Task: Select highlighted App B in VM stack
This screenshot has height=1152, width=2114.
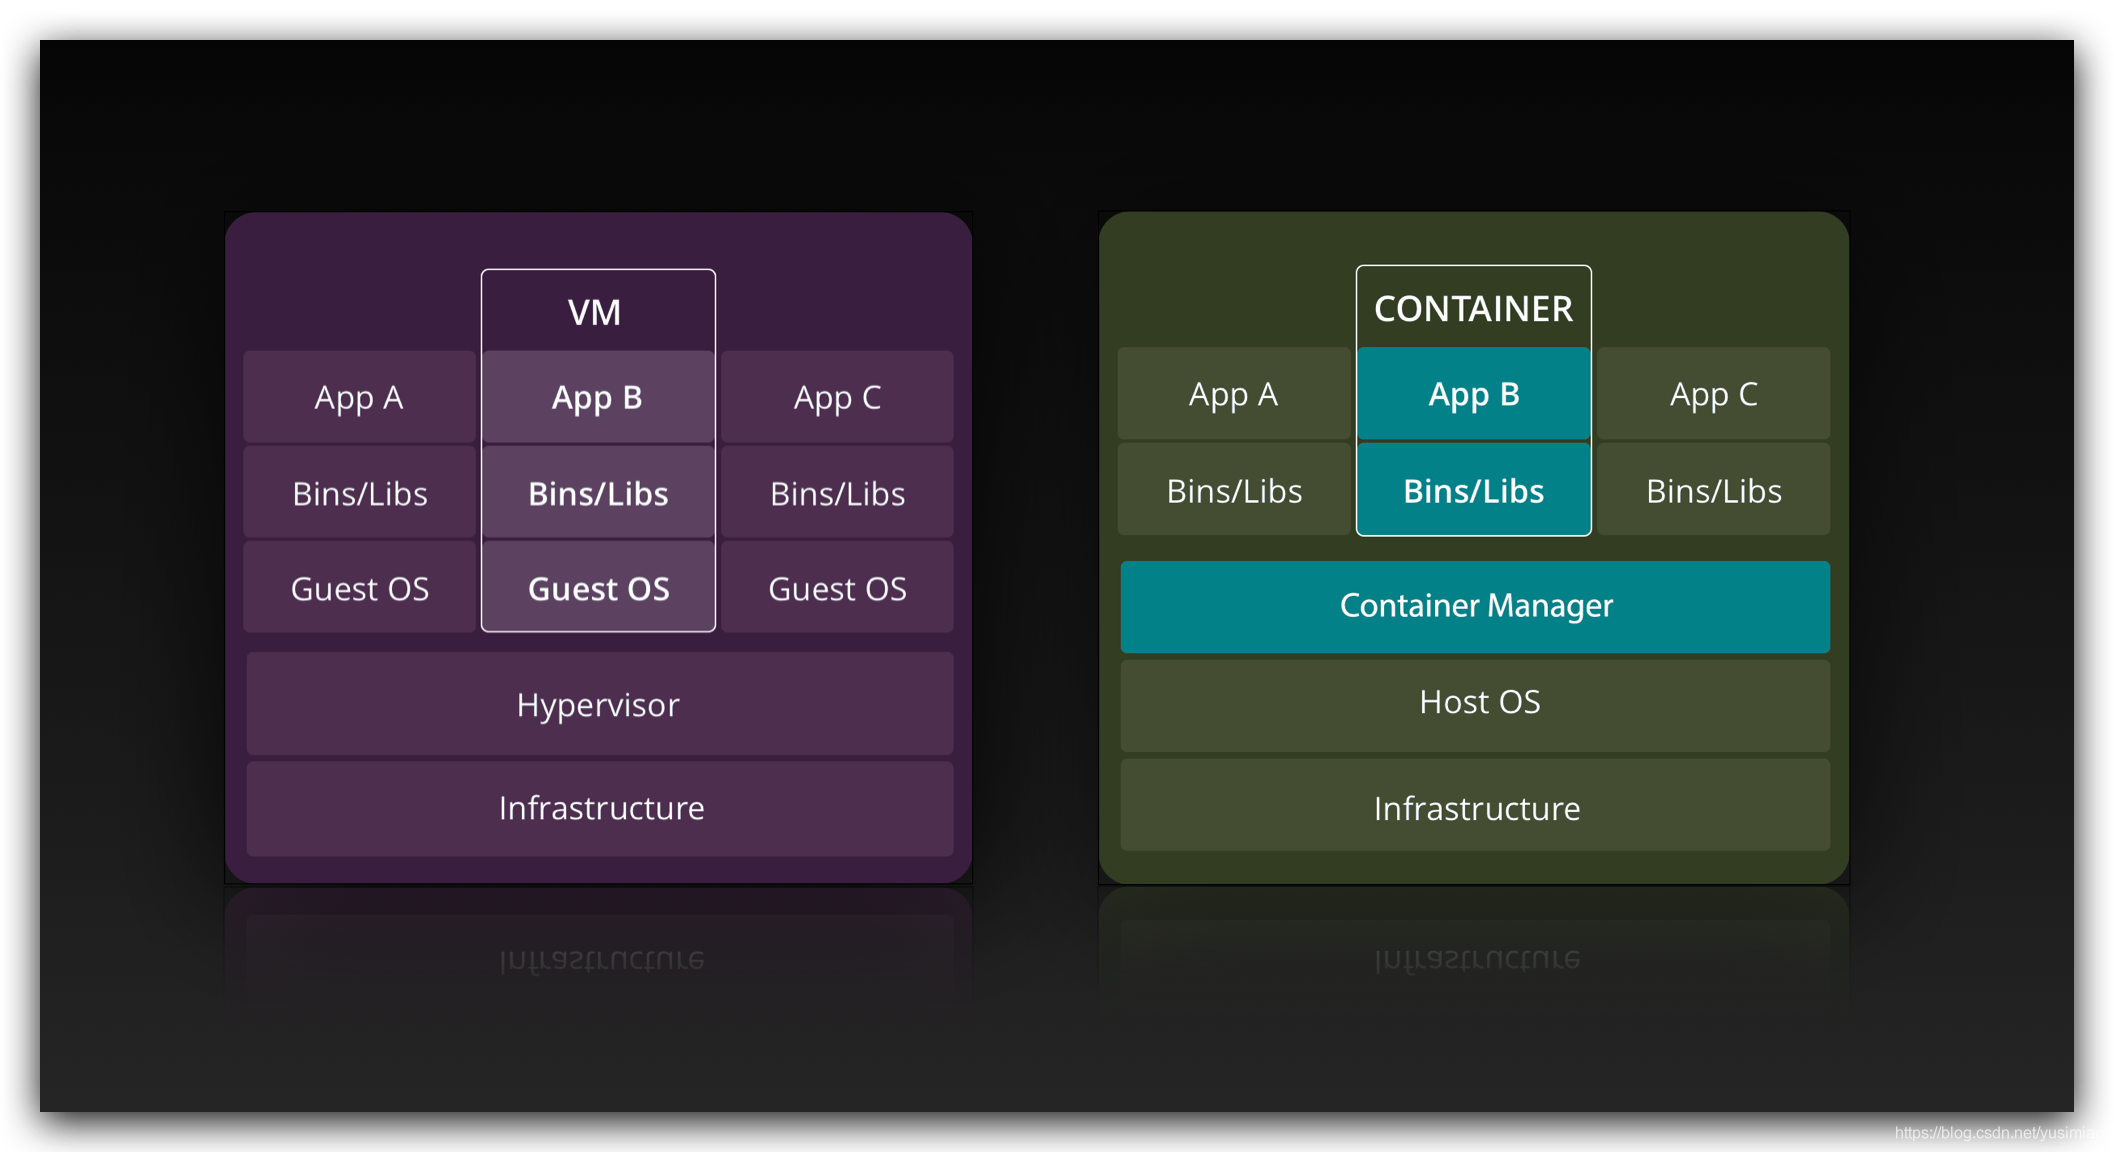Action: [x=598, y=397]
